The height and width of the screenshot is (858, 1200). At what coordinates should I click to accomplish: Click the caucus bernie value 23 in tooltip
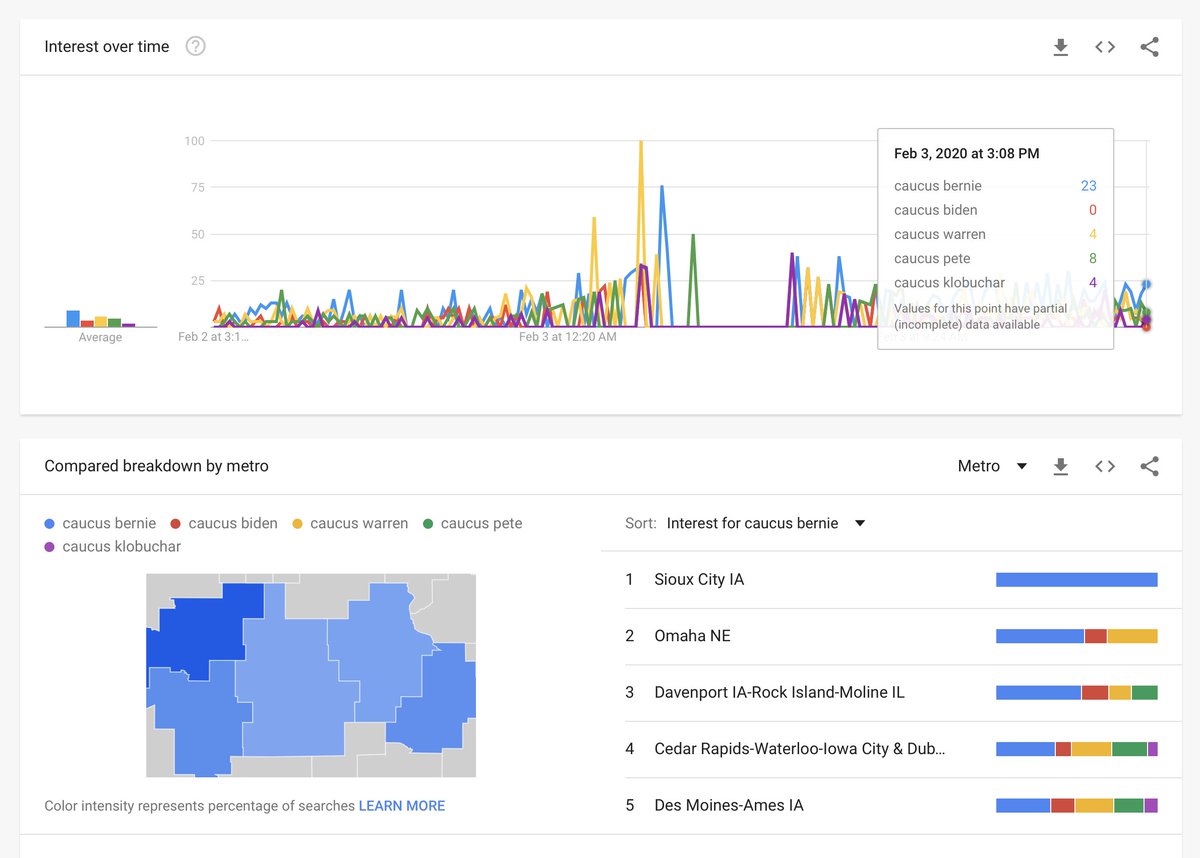point(1089,186)
